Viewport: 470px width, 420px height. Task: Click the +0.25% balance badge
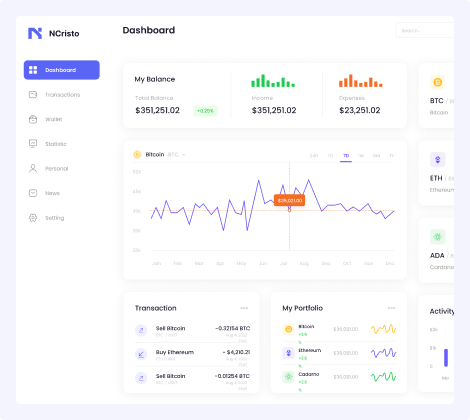[x=205, y=111]
